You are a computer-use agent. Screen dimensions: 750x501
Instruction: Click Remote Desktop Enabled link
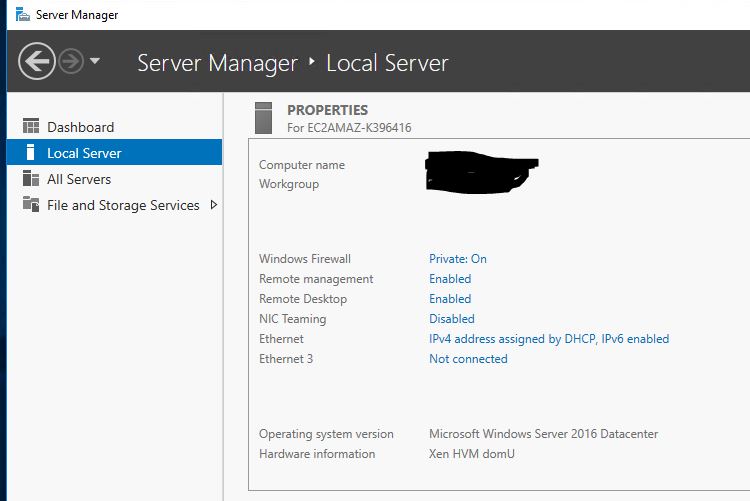click(x=450, y=299)
